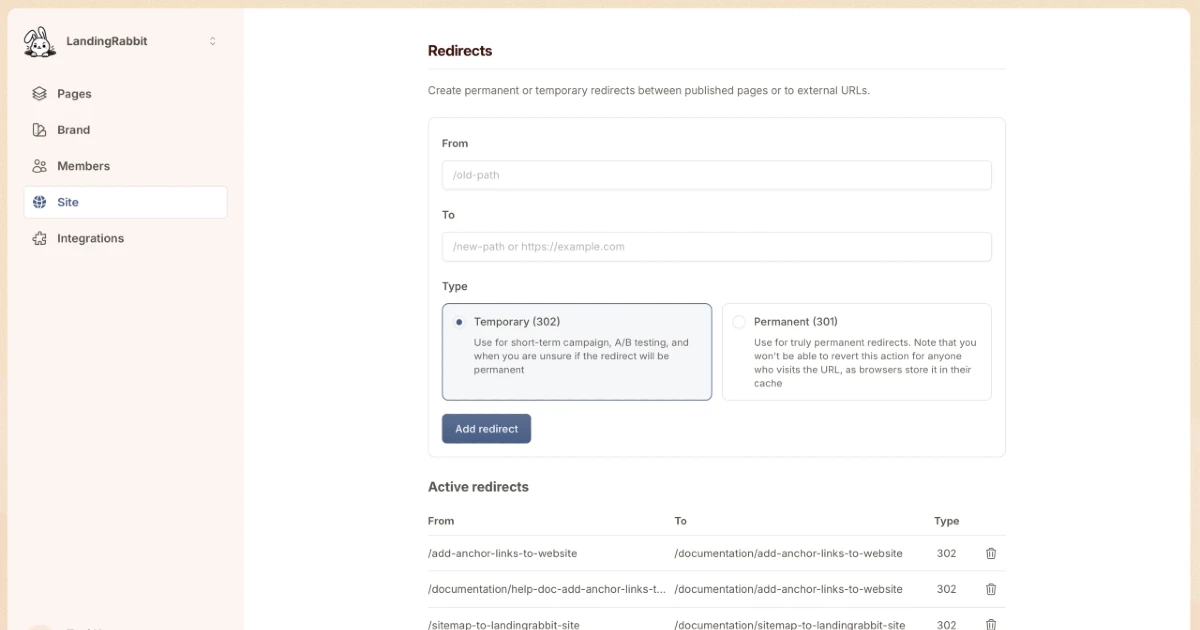Open the Members section
This screenshot has height=630, width=1200.
83,166
